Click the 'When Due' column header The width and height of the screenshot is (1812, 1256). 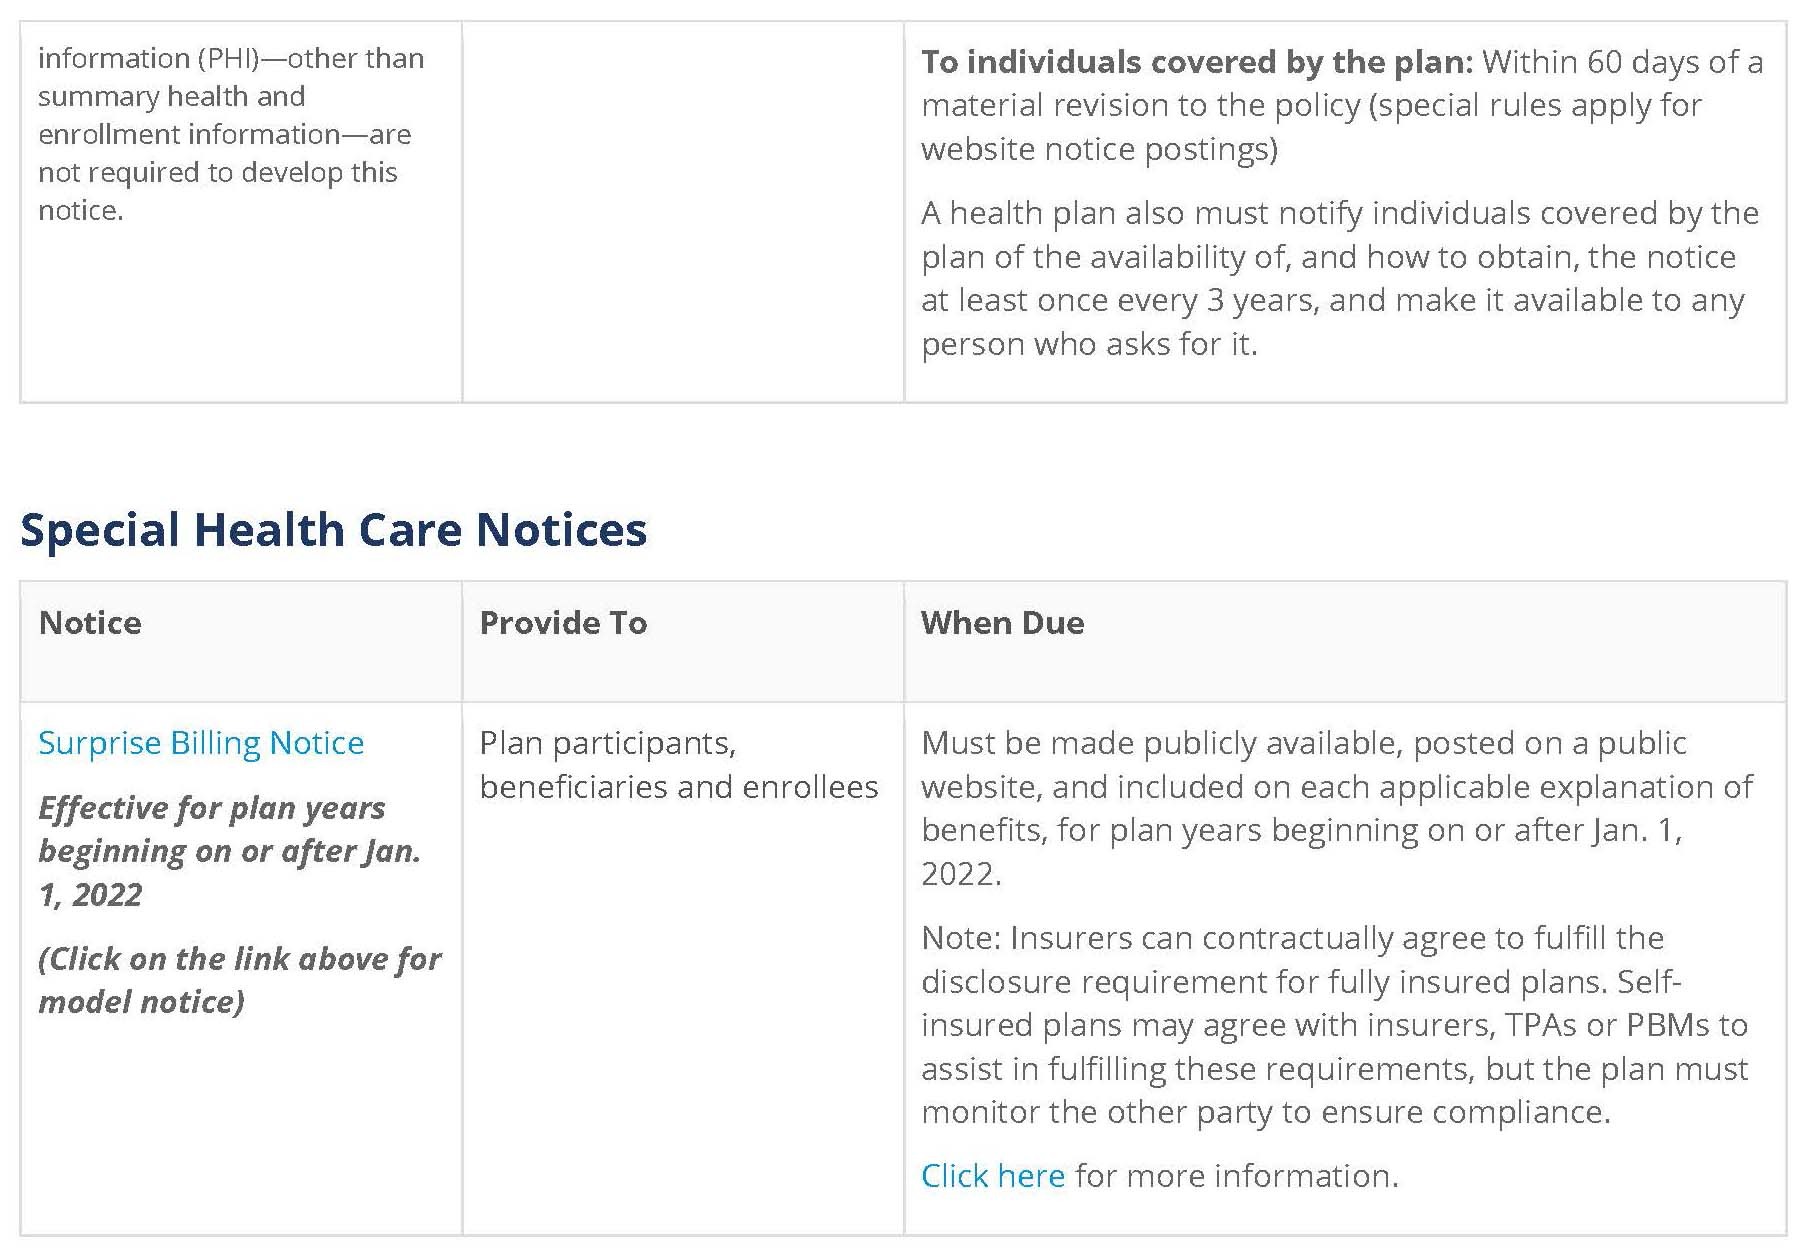pyautogui.click(x=1002, y=623)
